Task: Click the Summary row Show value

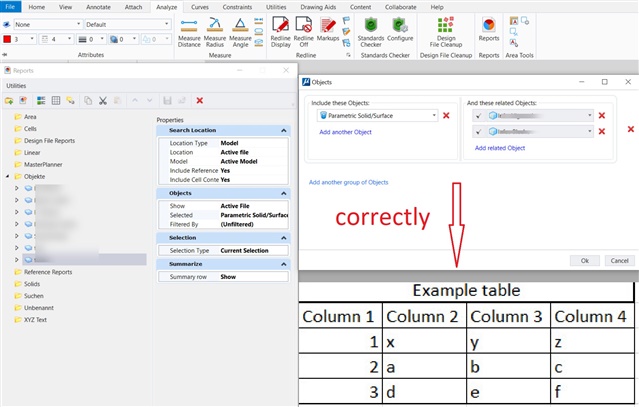Action: coord(228,277)
